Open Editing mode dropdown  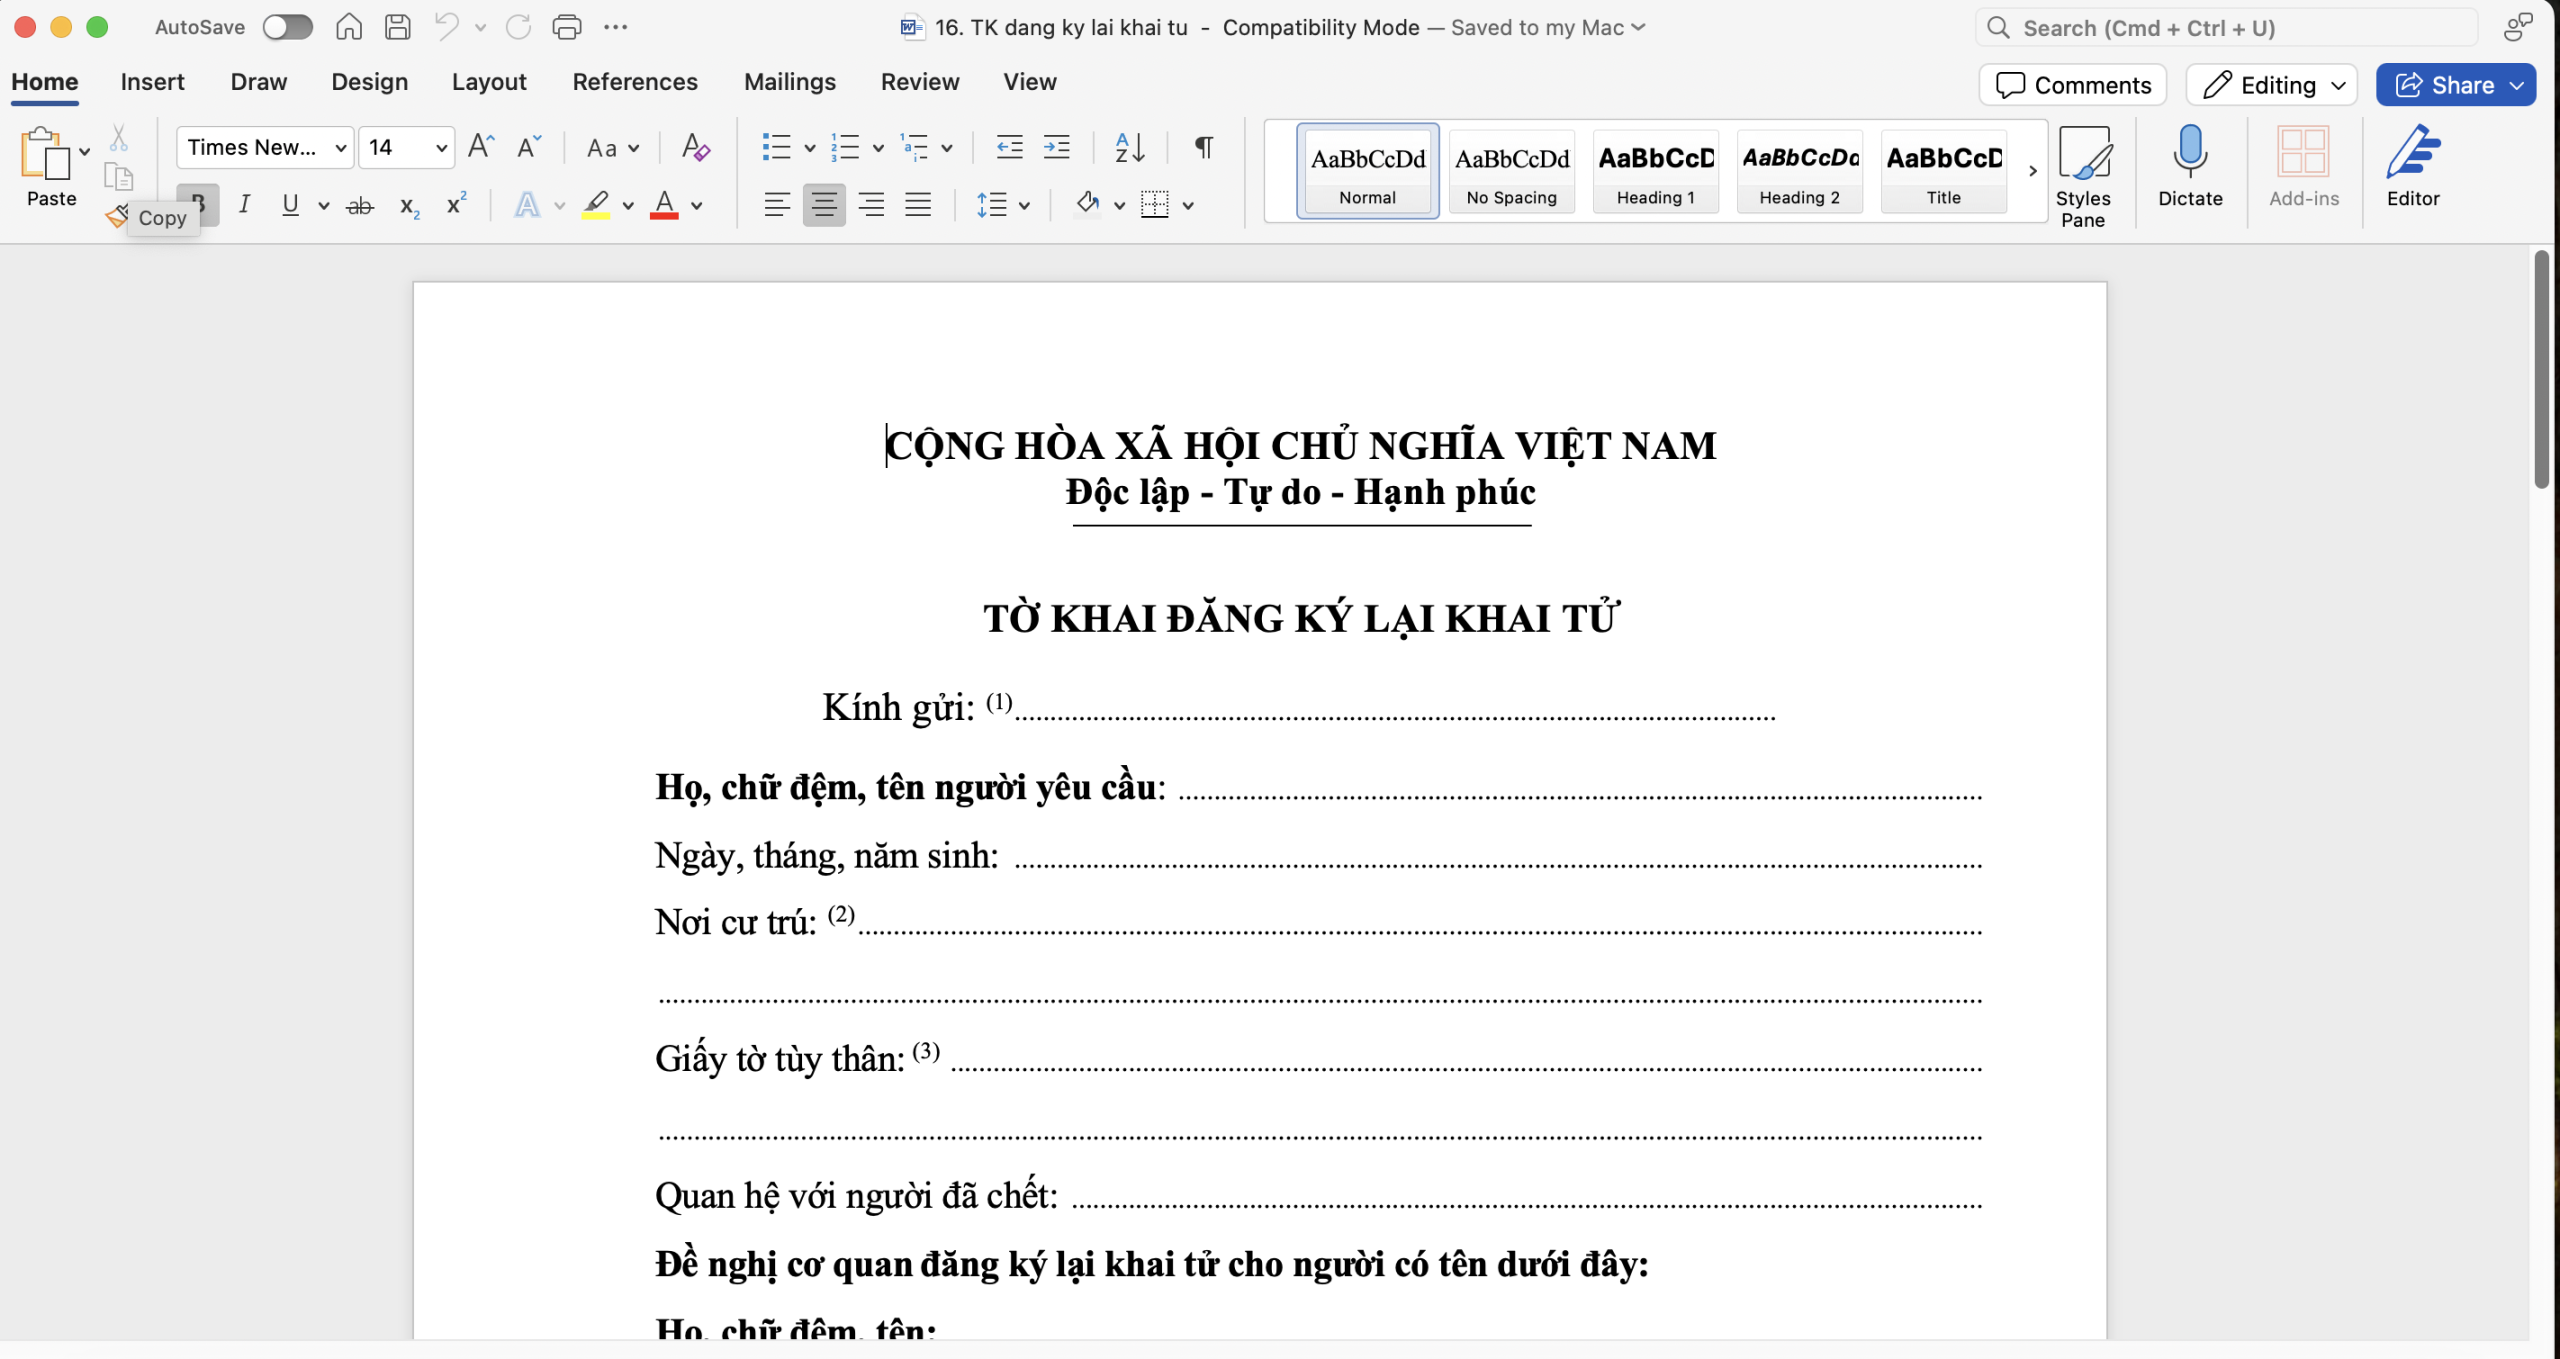tap(2272, 85)
